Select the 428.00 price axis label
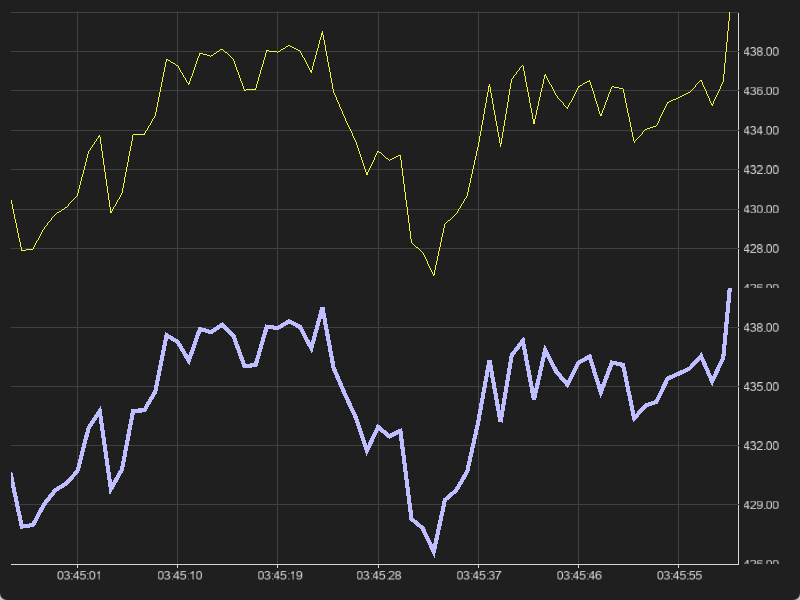This screenshot has width=800, height=600. 760,249
